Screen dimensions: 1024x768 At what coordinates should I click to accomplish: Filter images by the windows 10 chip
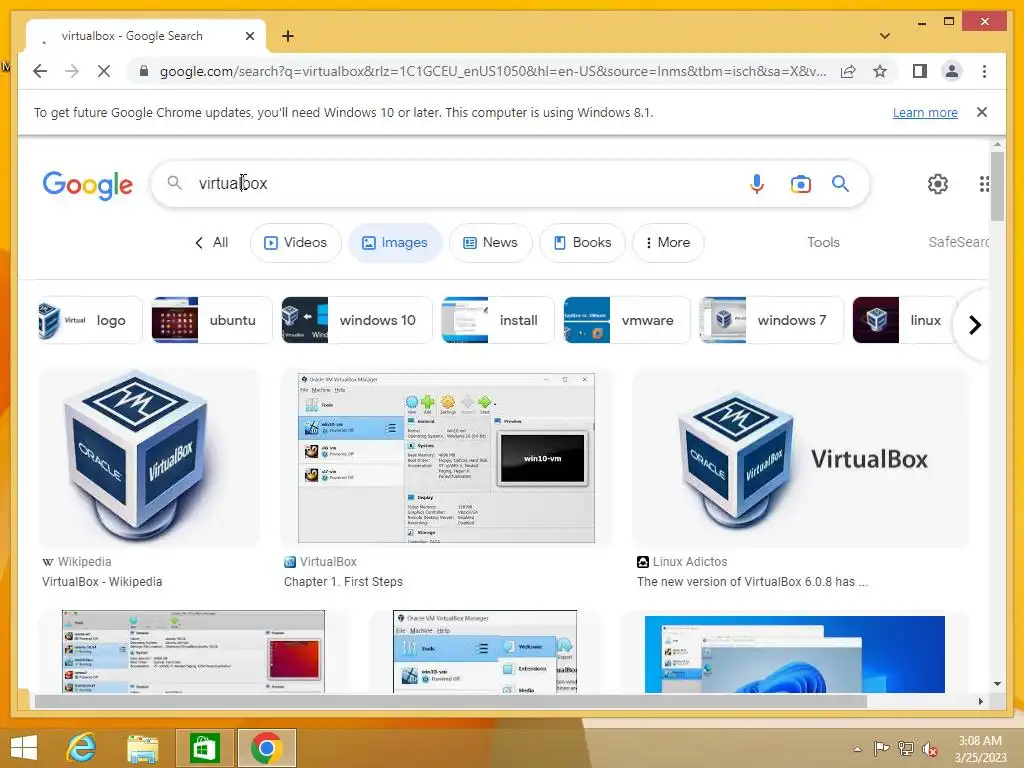[x=357, y=320]
